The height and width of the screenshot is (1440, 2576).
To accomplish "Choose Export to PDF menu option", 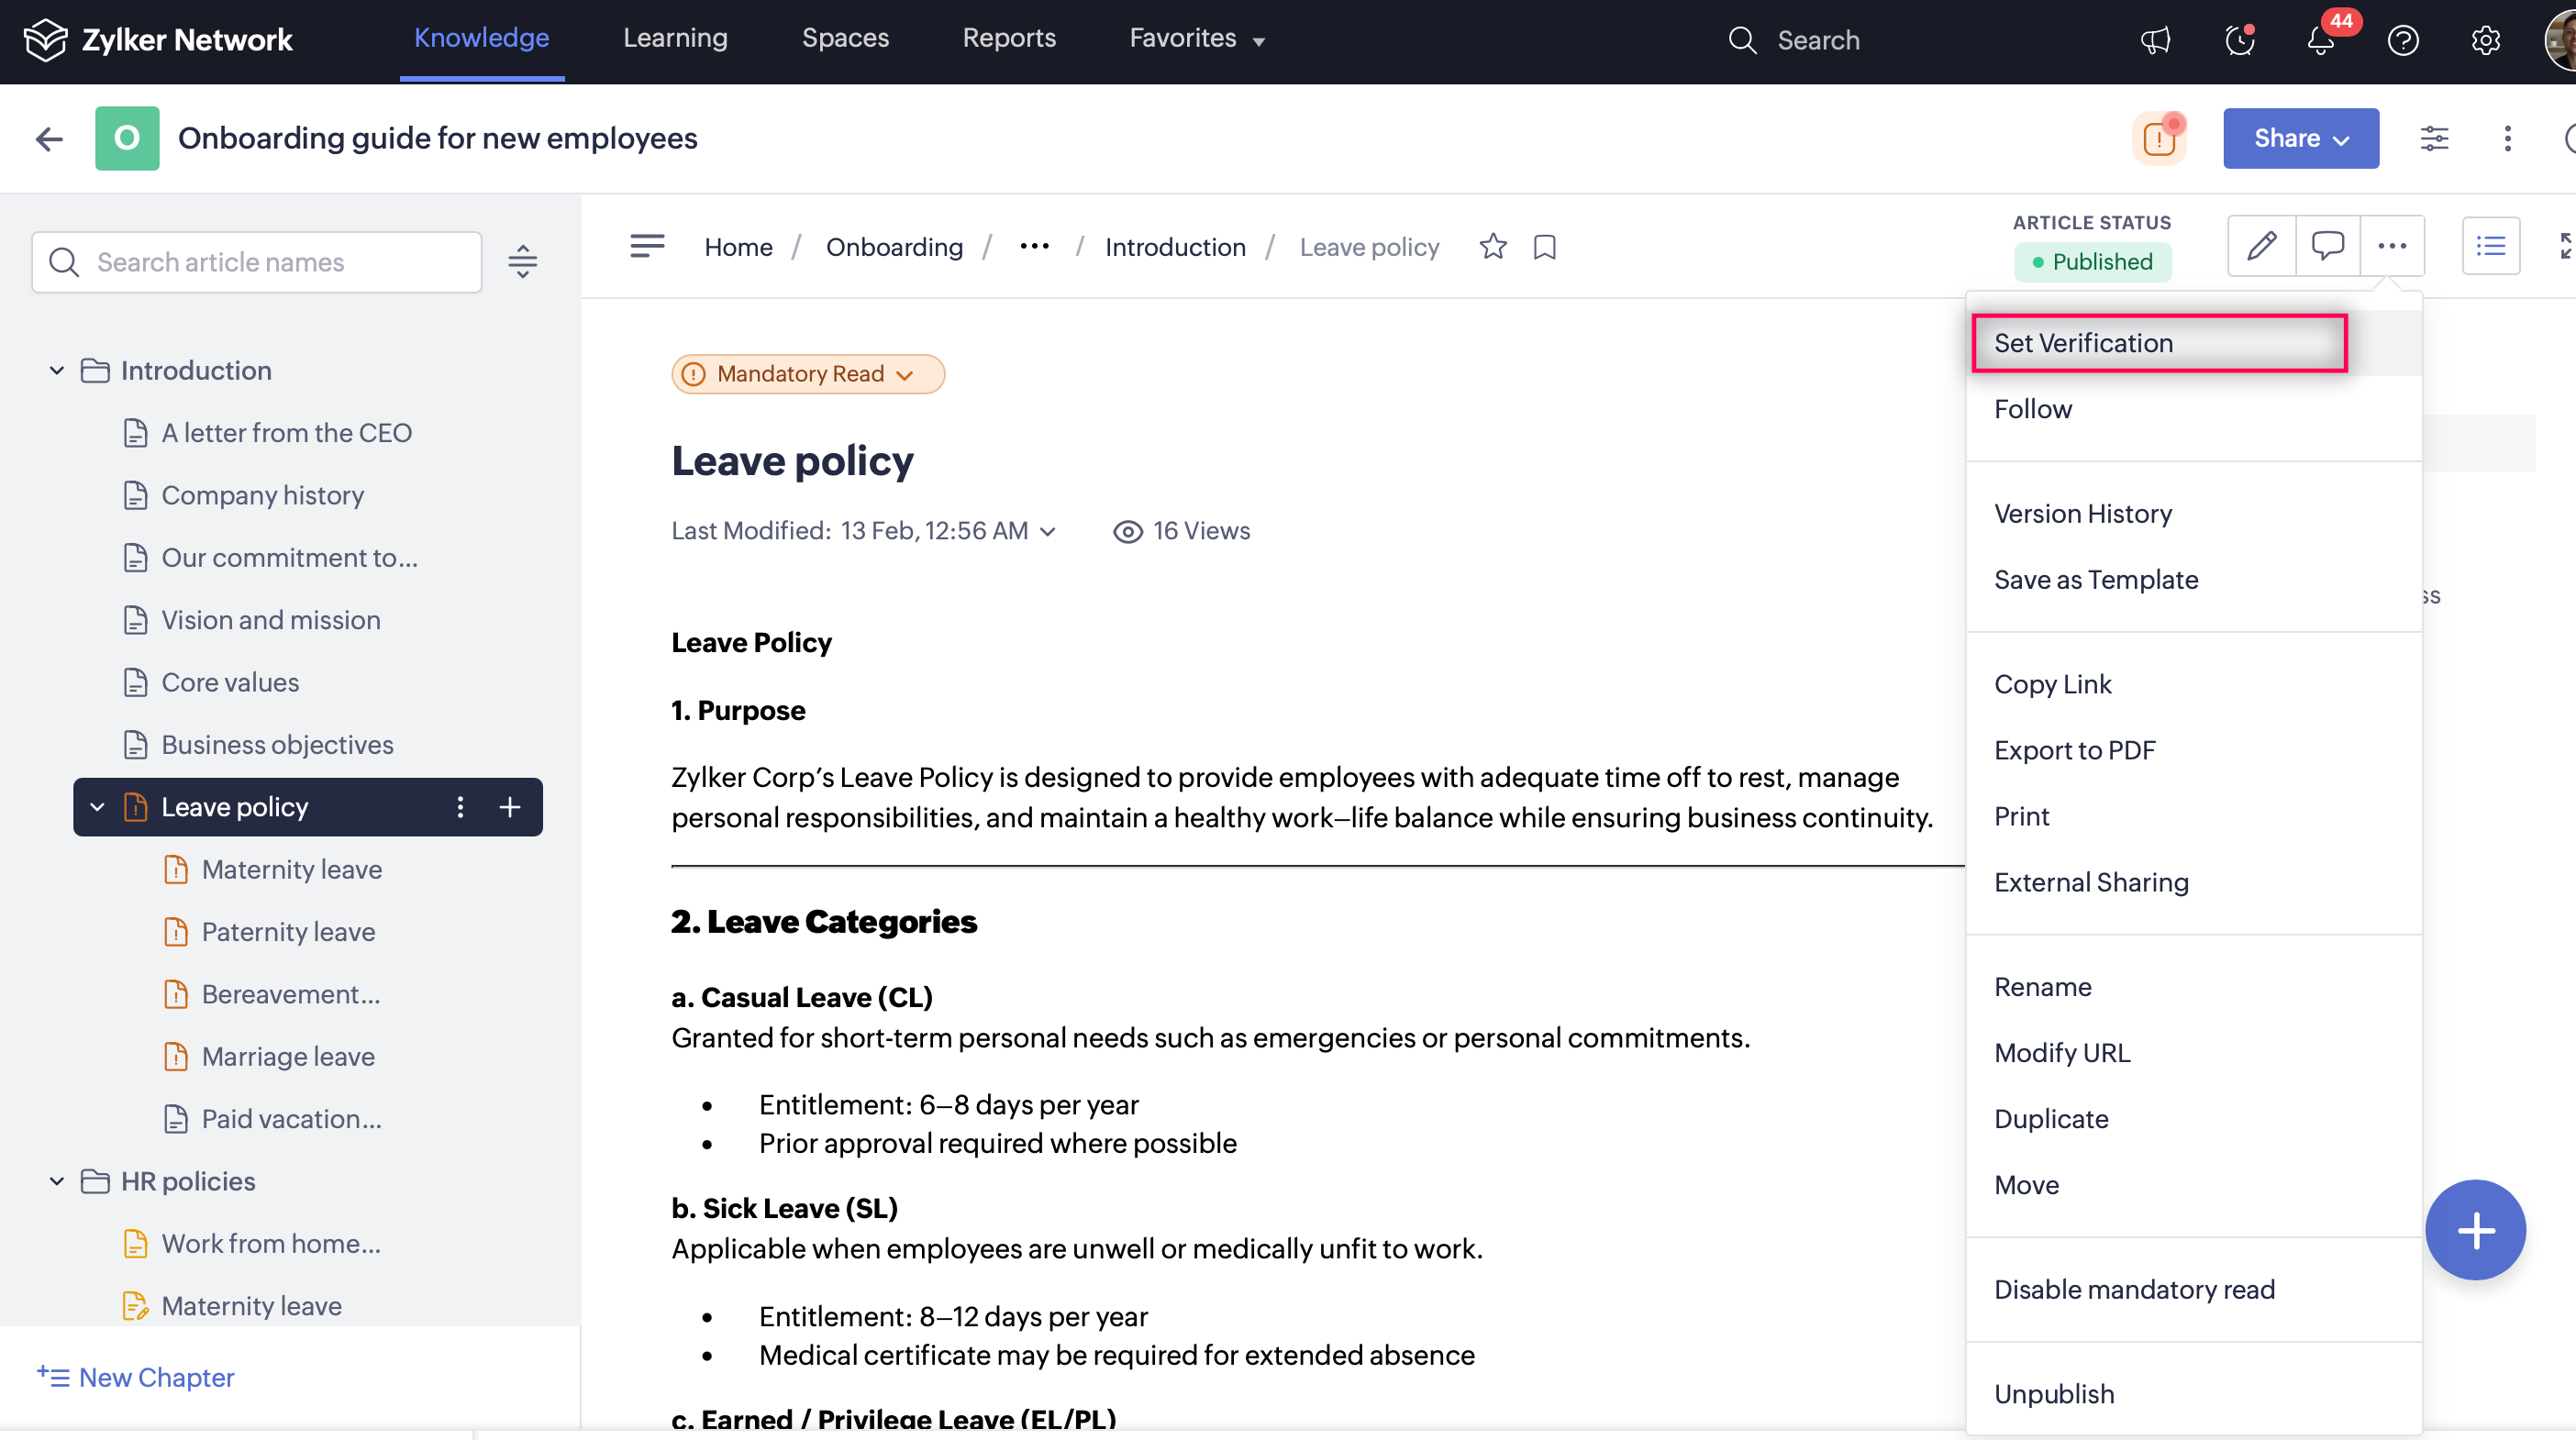I will click(x=2074, y=750).
